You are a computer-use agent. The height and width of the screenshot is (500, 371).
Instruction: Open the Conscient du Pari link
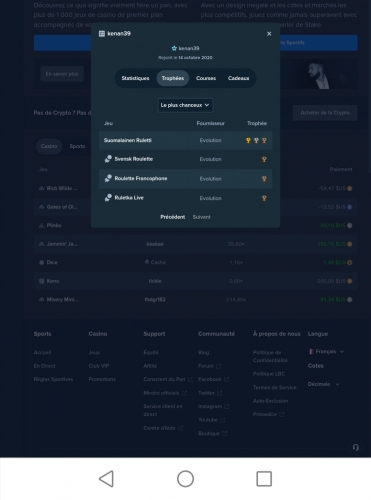168,379
